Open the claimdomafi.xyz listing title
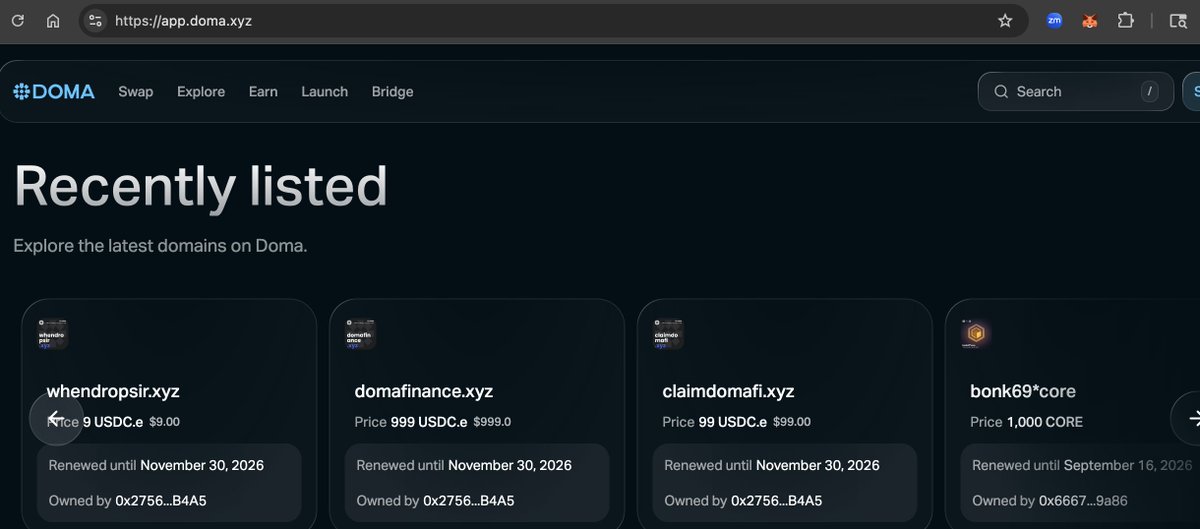 point(730,391)
